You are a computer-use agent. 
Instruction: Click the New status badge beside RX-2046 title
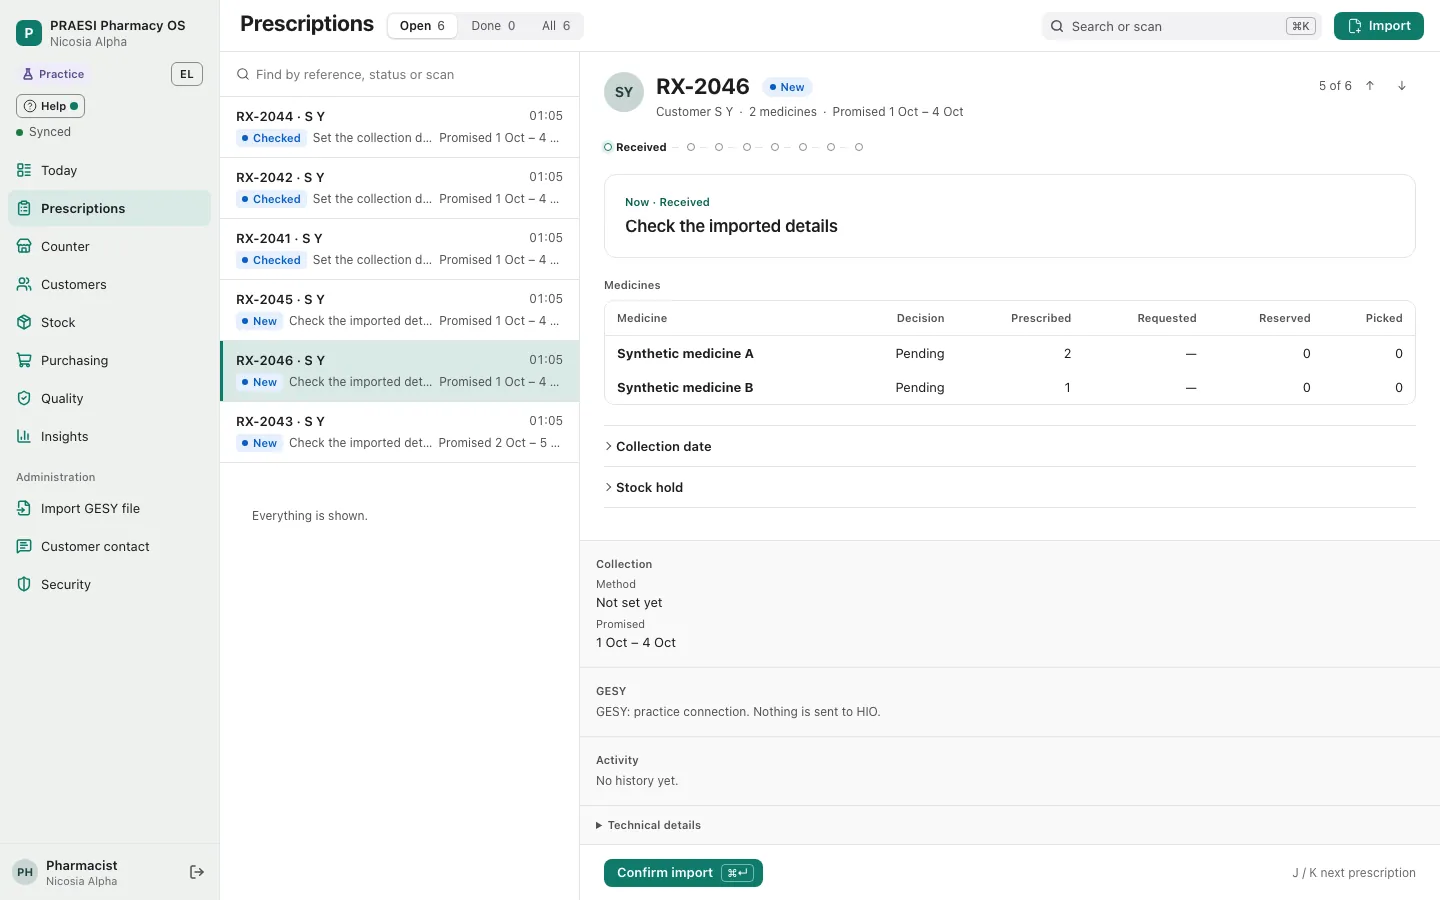(x=787, y=87)
